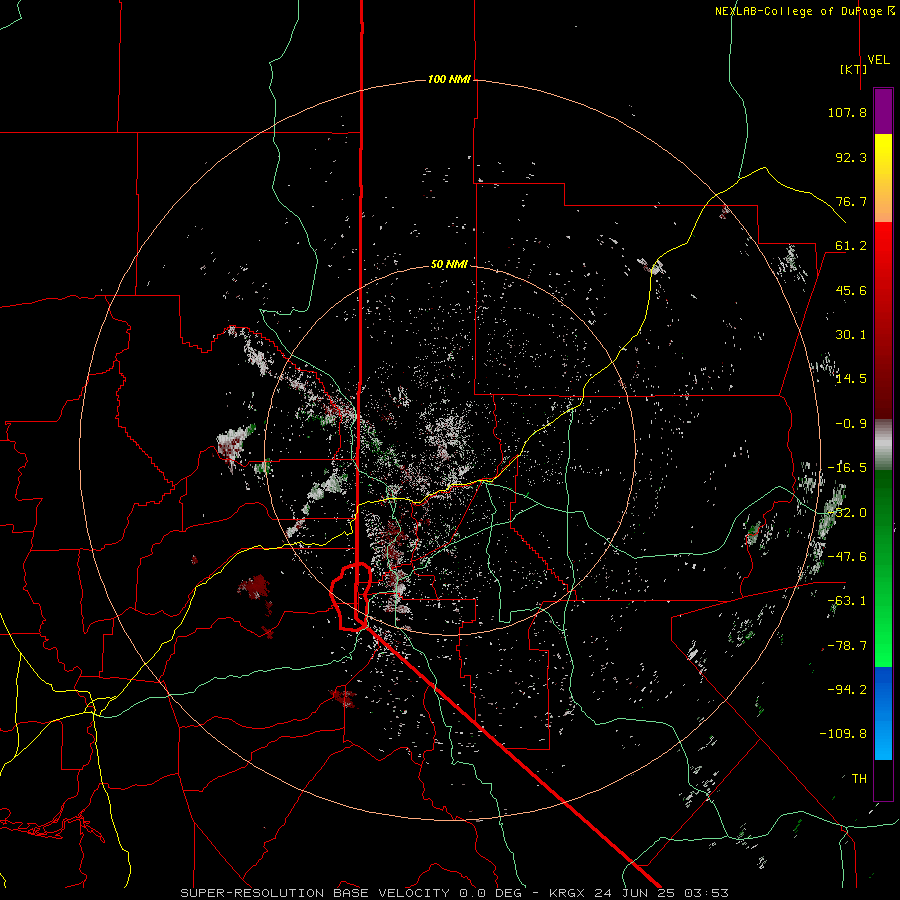Viewport: 900px width, 900px height.
Task: Pick the gray near-zero segment of the color bar
Action: point(883,445)
